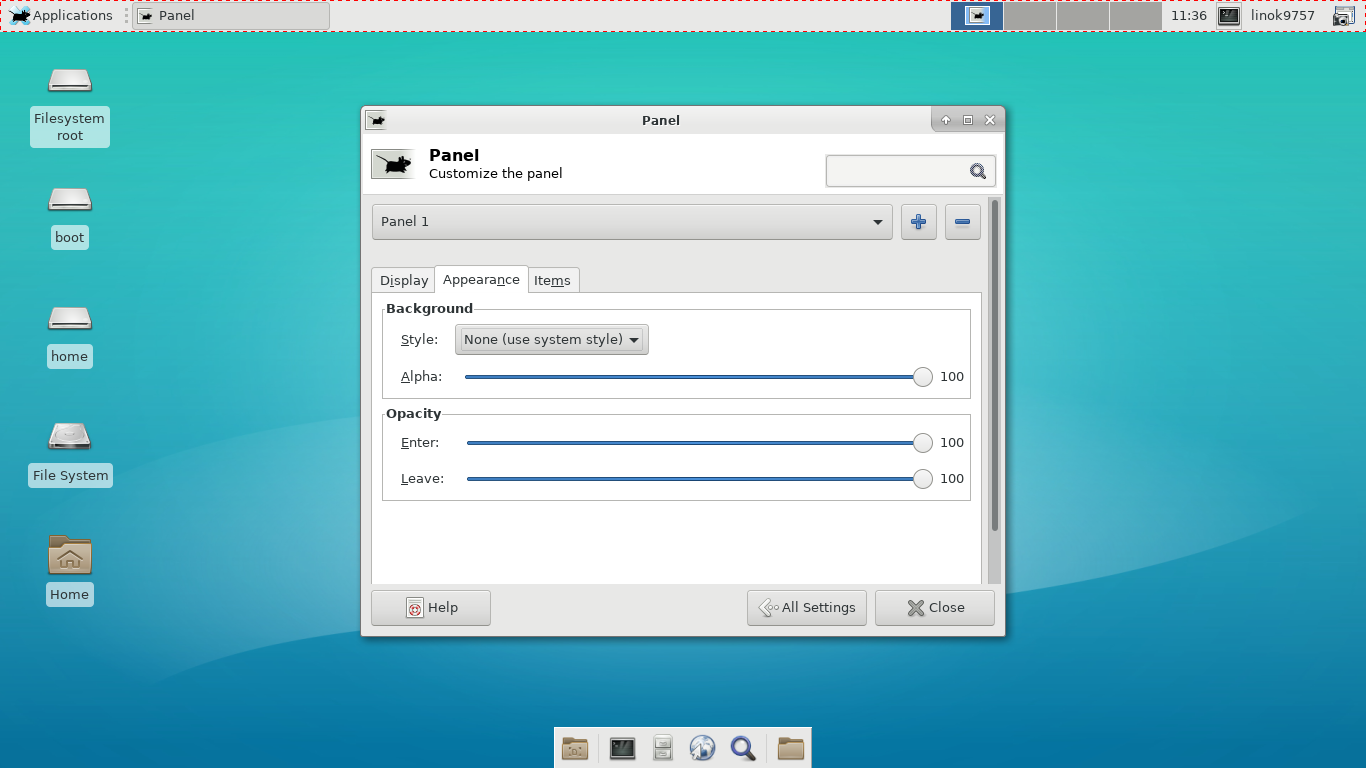Viewport: 1366px width, 768px height.
Task: Click the 11:36 clock in top panel
Action: pos(1189,15)
